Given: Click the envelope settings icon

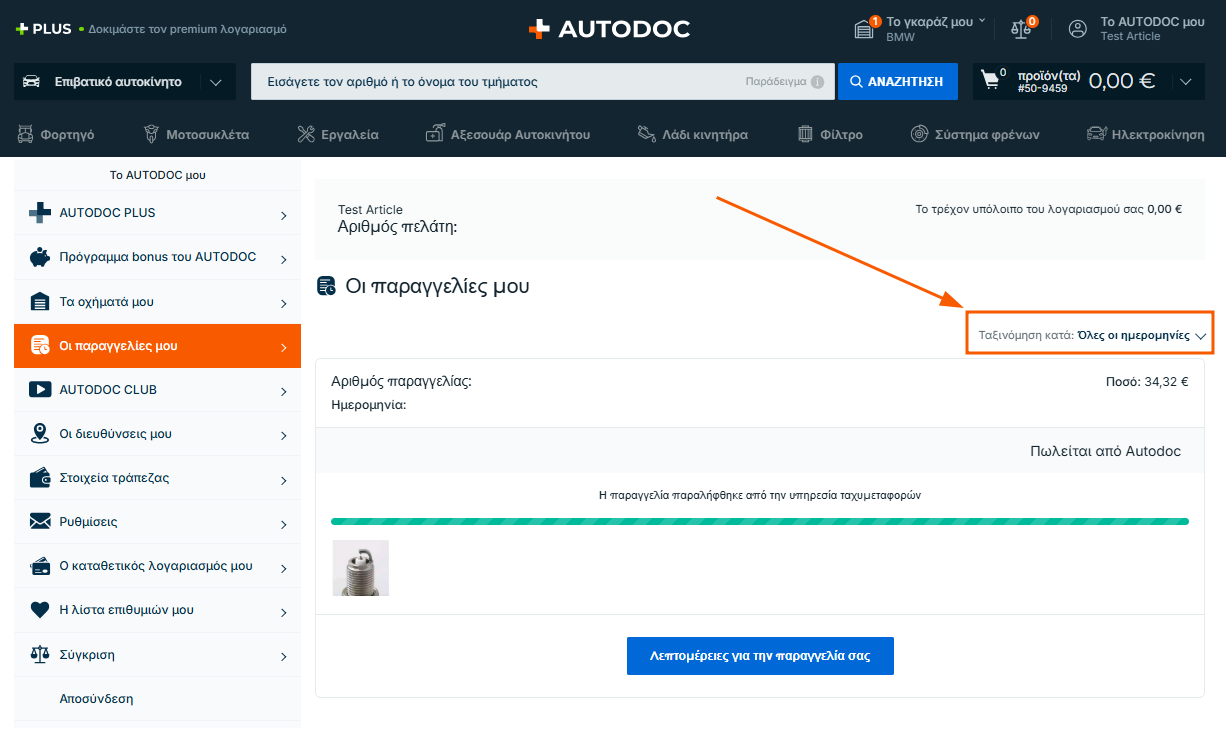Looking at the screenshot, I should click(x=40, y=522).
